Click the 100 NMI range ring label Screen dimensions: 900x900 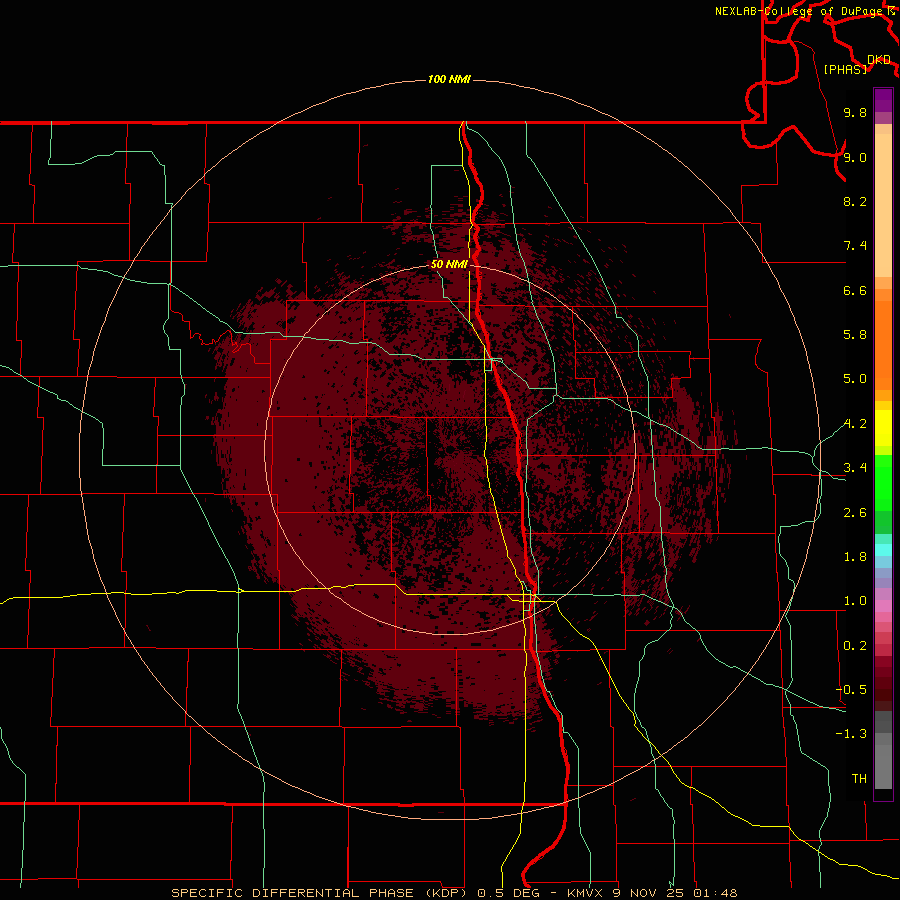click(449, 79)
